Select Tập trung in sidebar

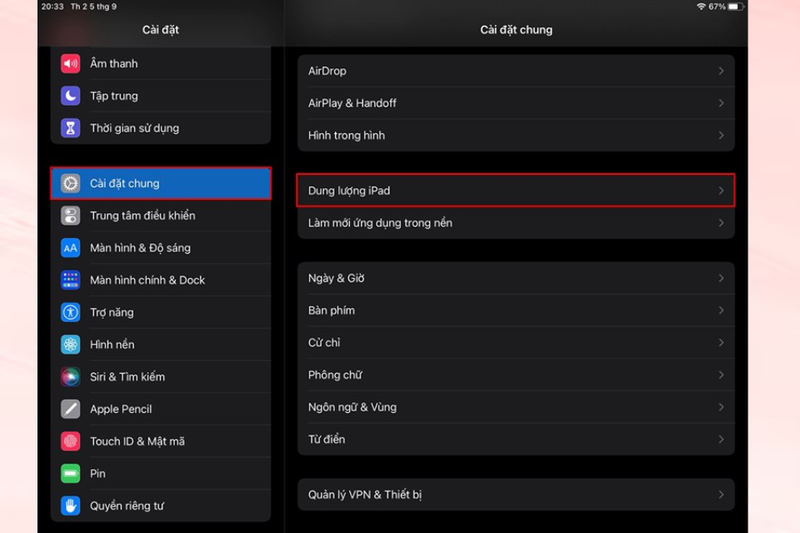(161, 96)
